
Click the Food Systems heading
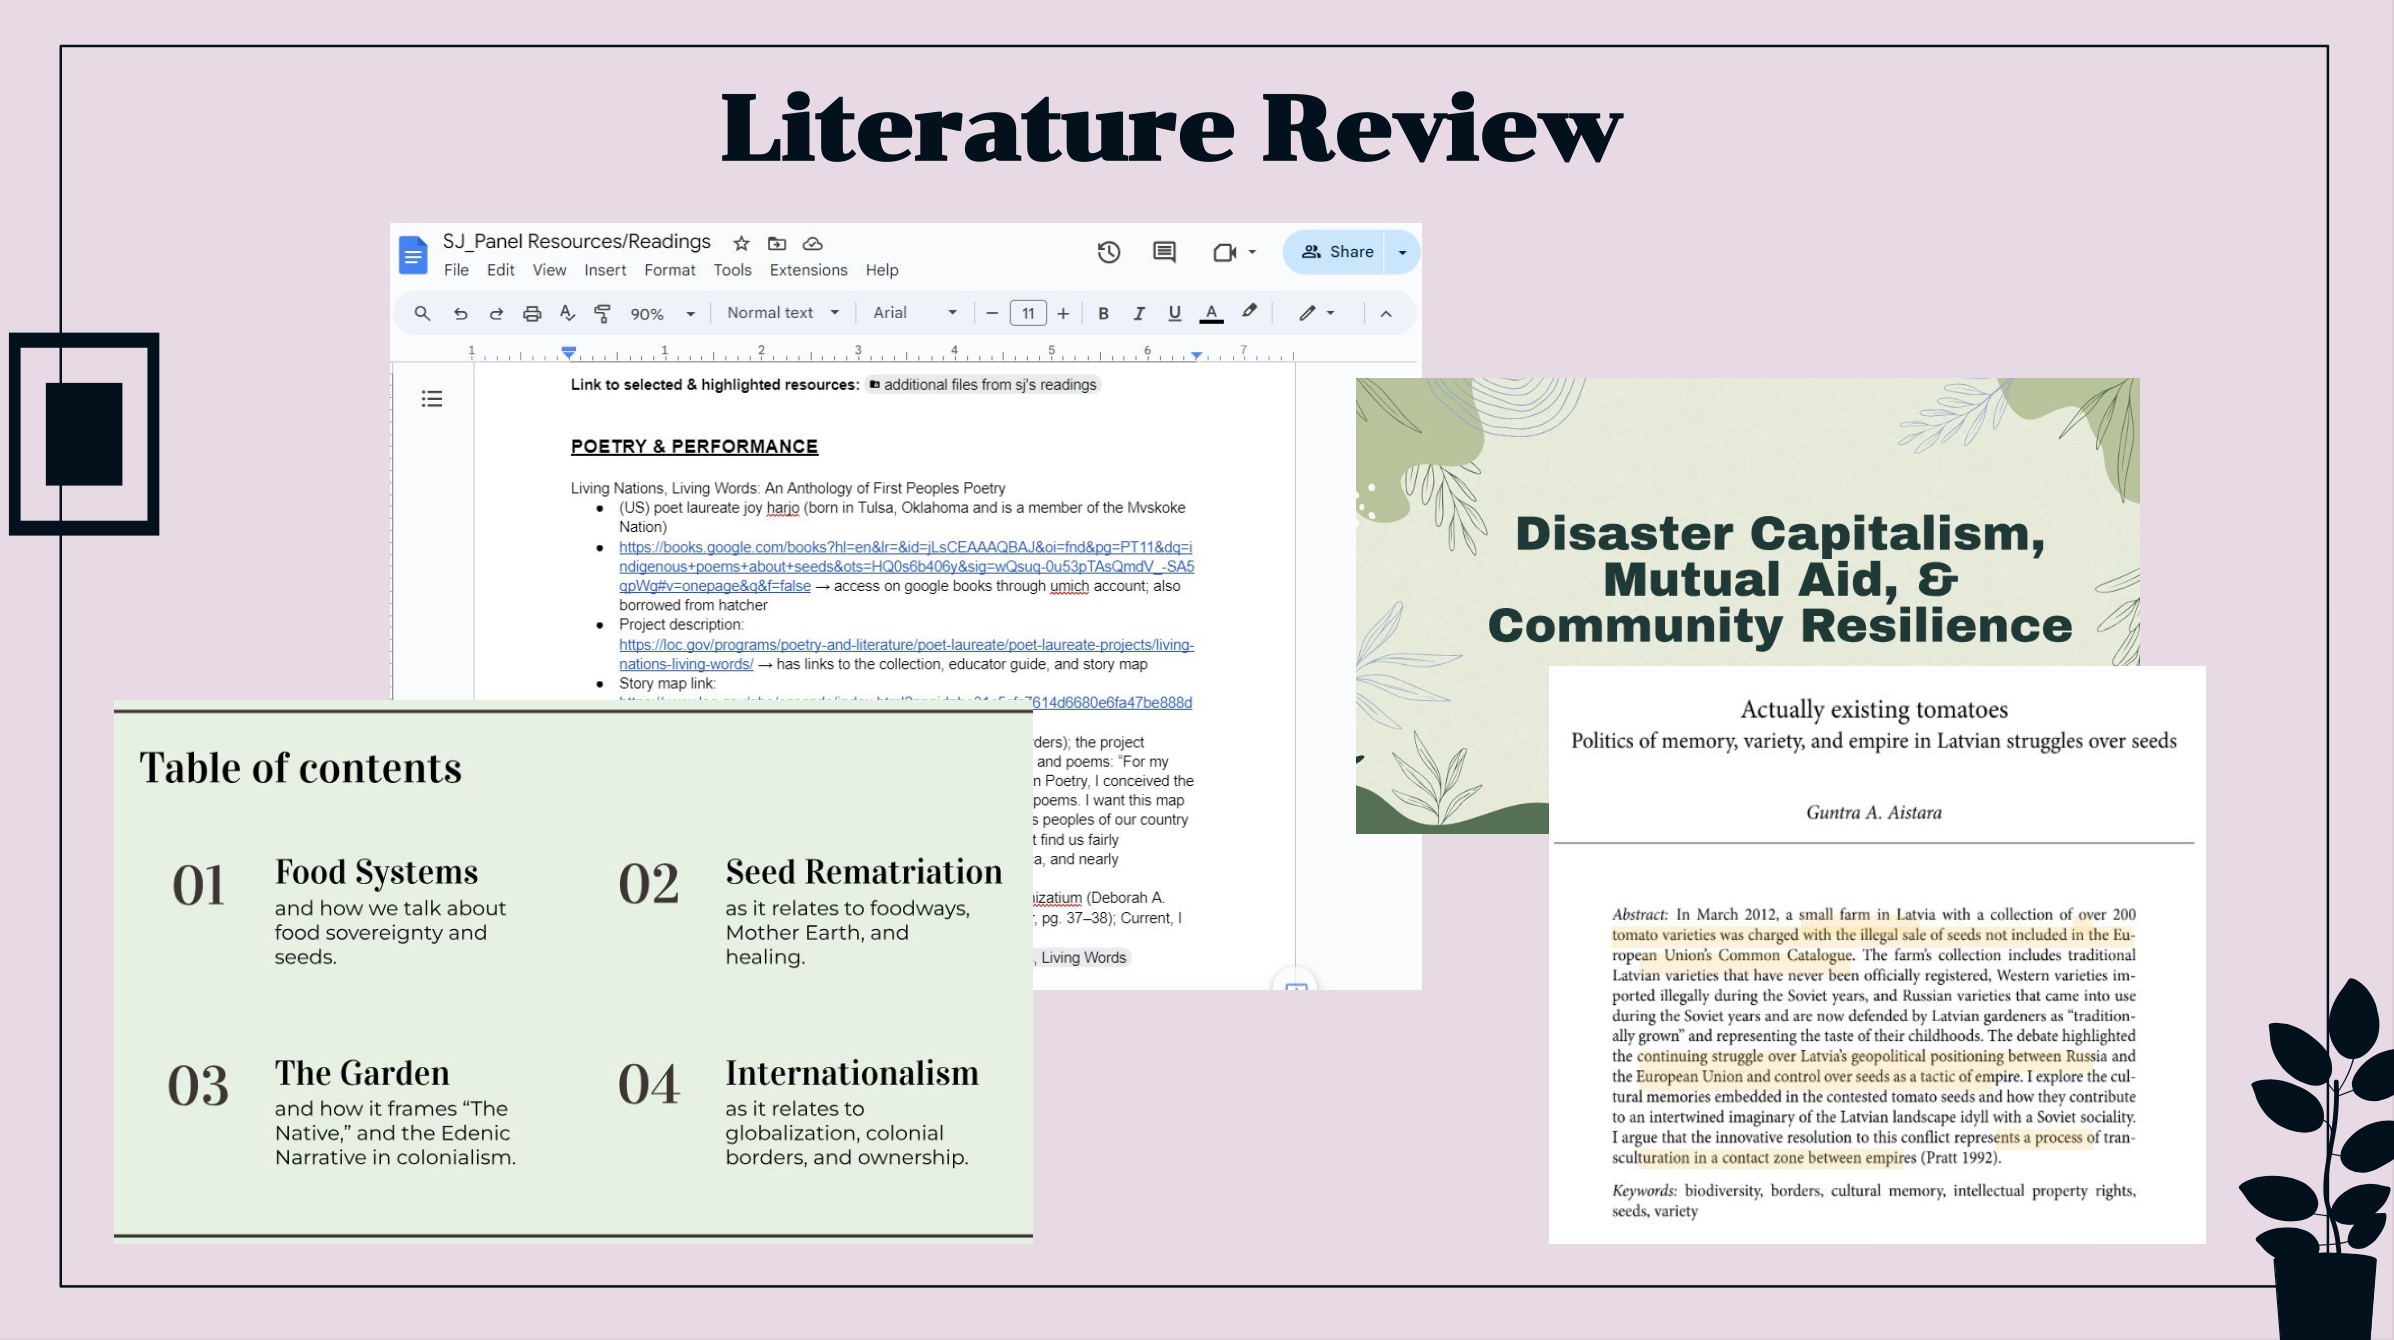(377, 871)
